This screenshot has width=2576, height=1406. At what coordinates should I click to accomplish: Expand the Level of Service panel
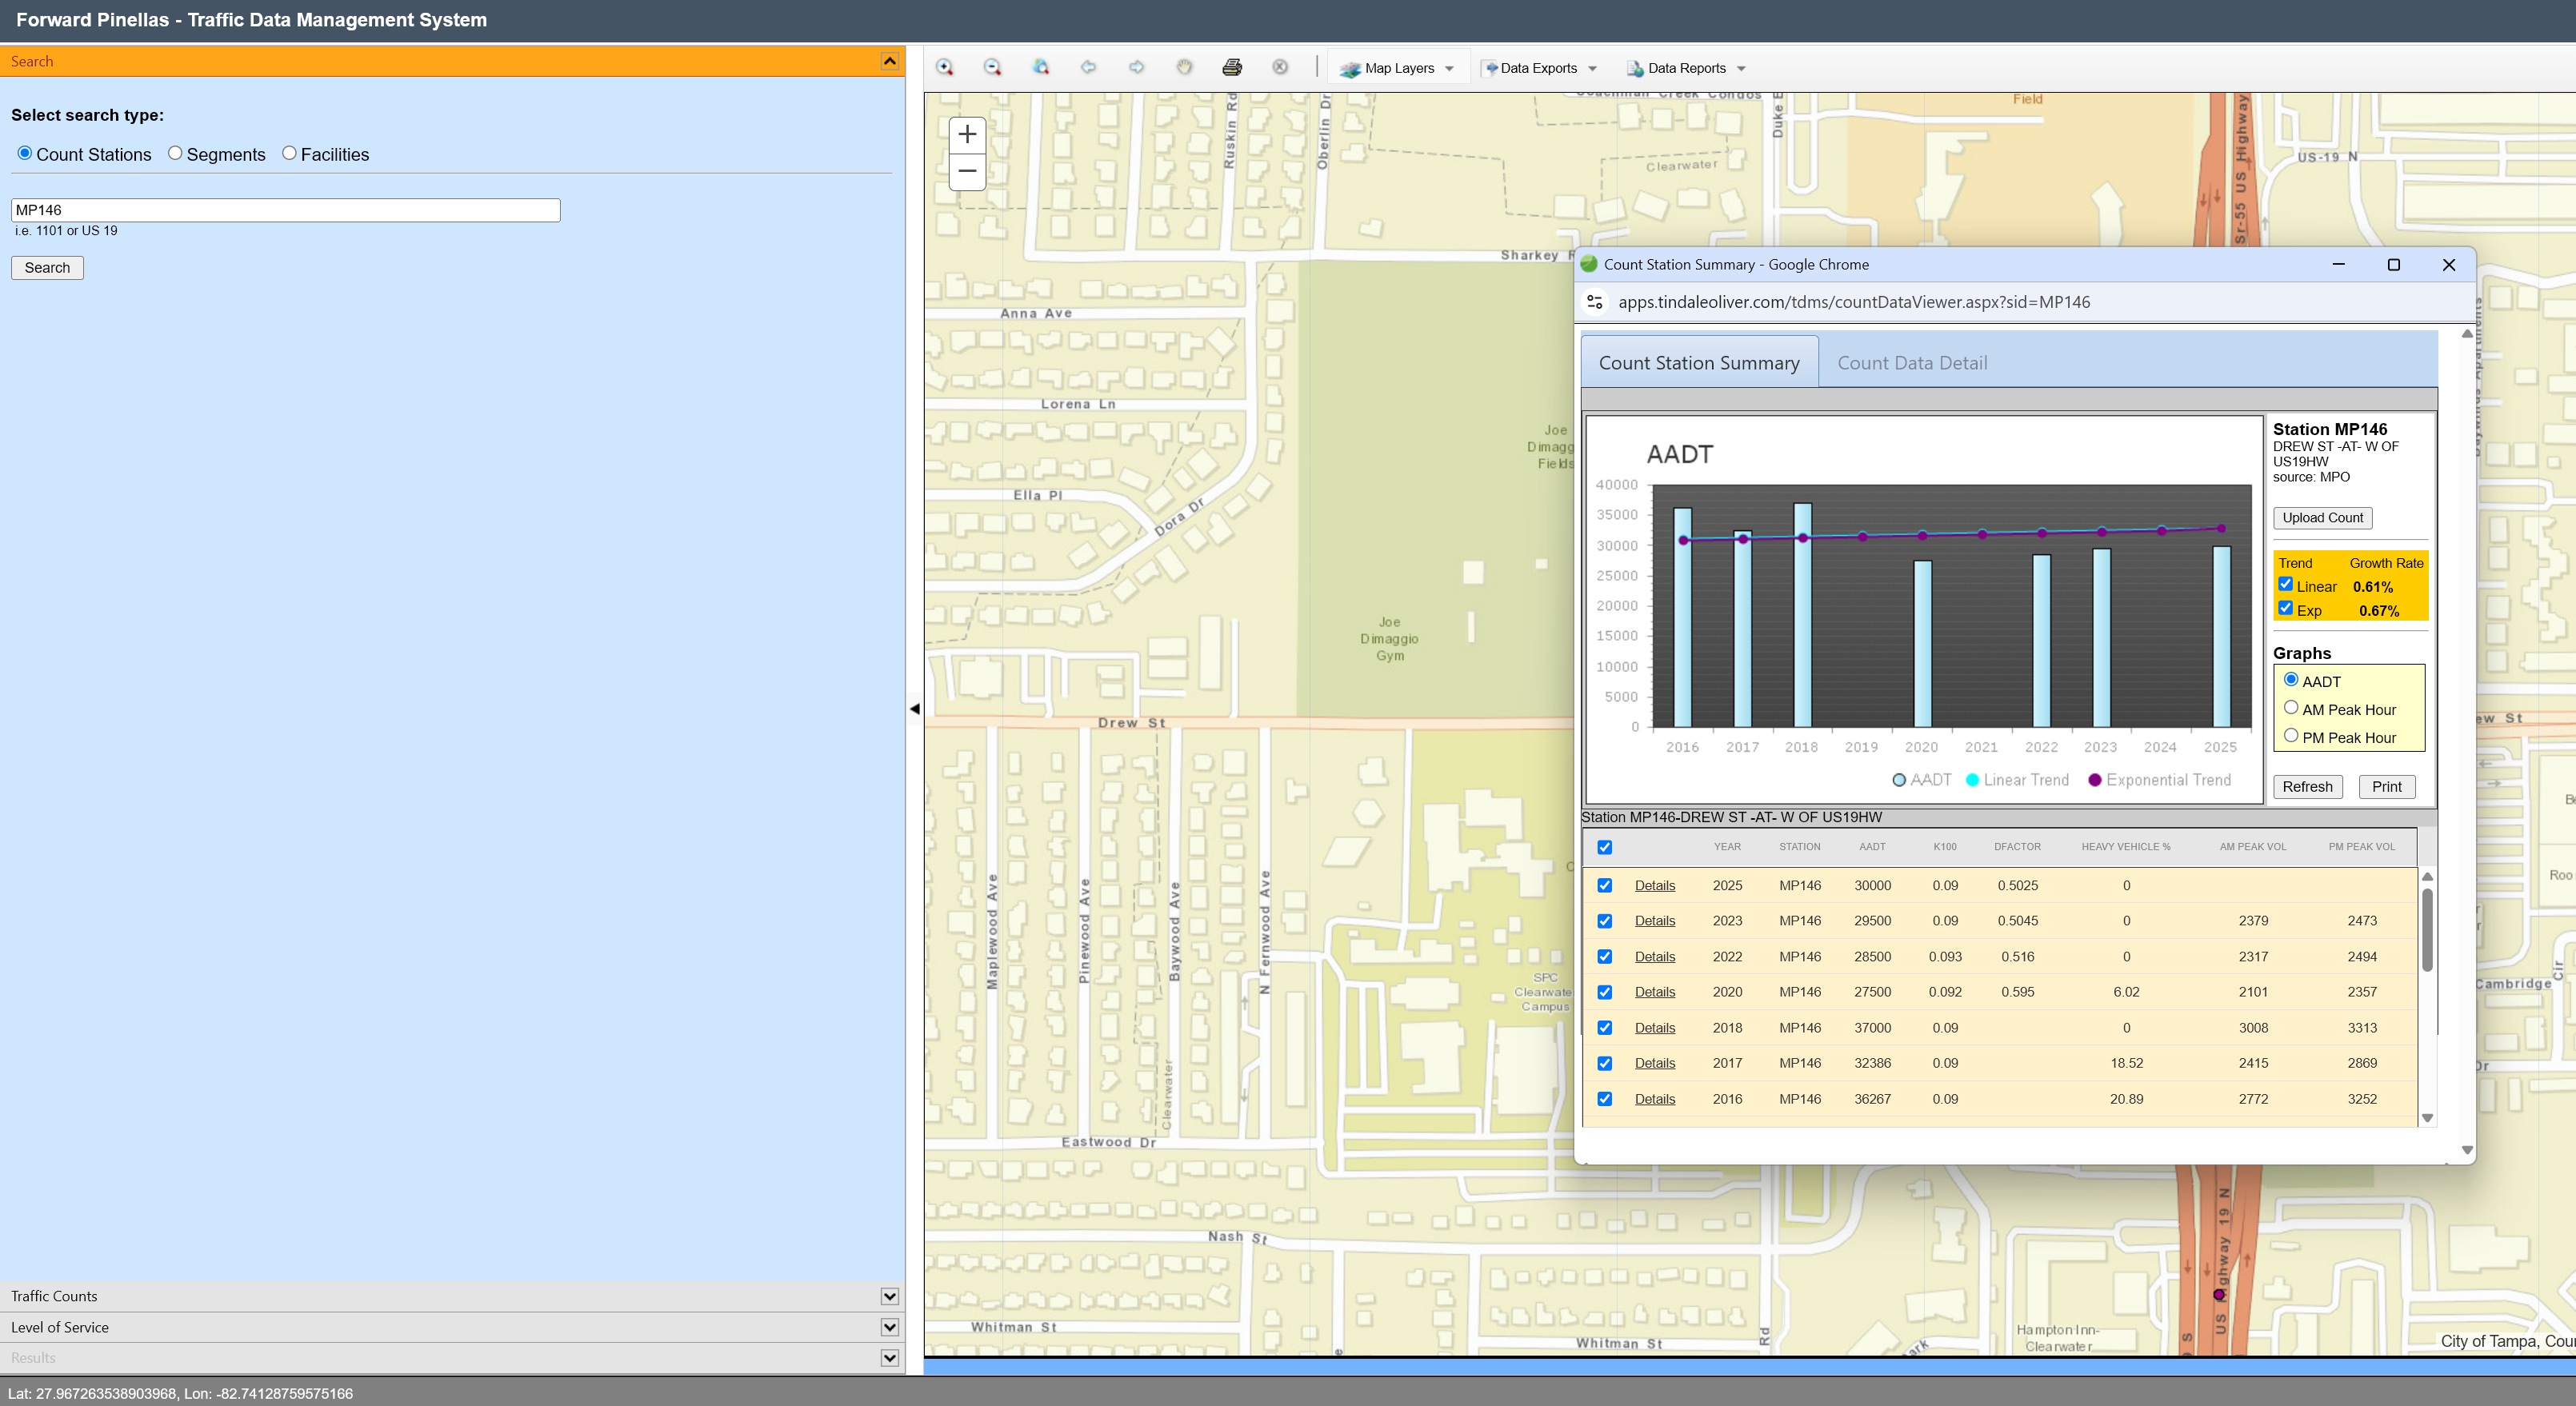coord(889,1327)
